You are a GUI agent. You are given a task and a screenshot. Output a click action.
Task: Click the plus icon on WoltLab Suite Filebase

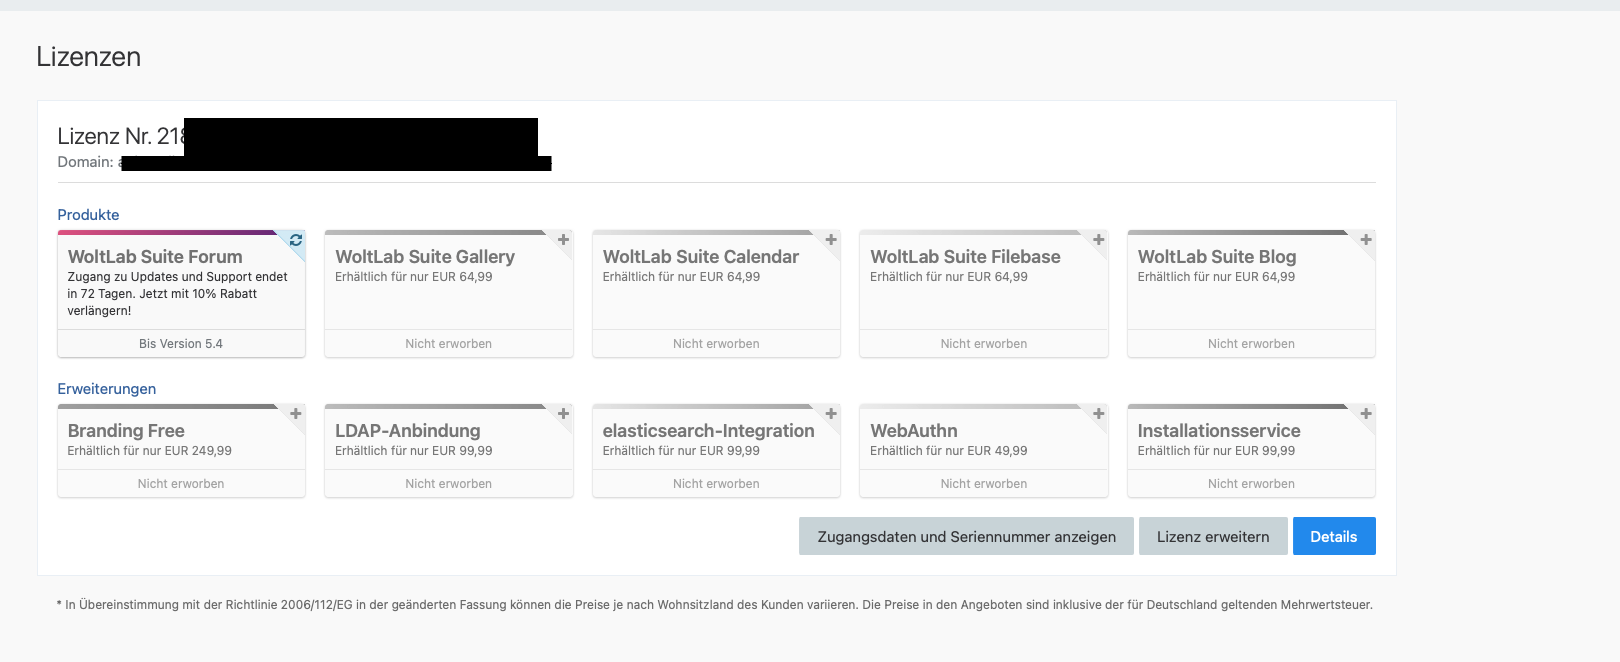[x=1098, y=240]
